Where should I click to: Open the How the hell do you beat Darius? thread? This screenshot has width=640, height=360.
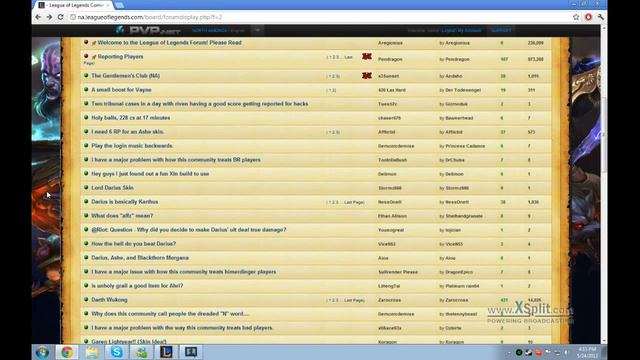[133, 244]
